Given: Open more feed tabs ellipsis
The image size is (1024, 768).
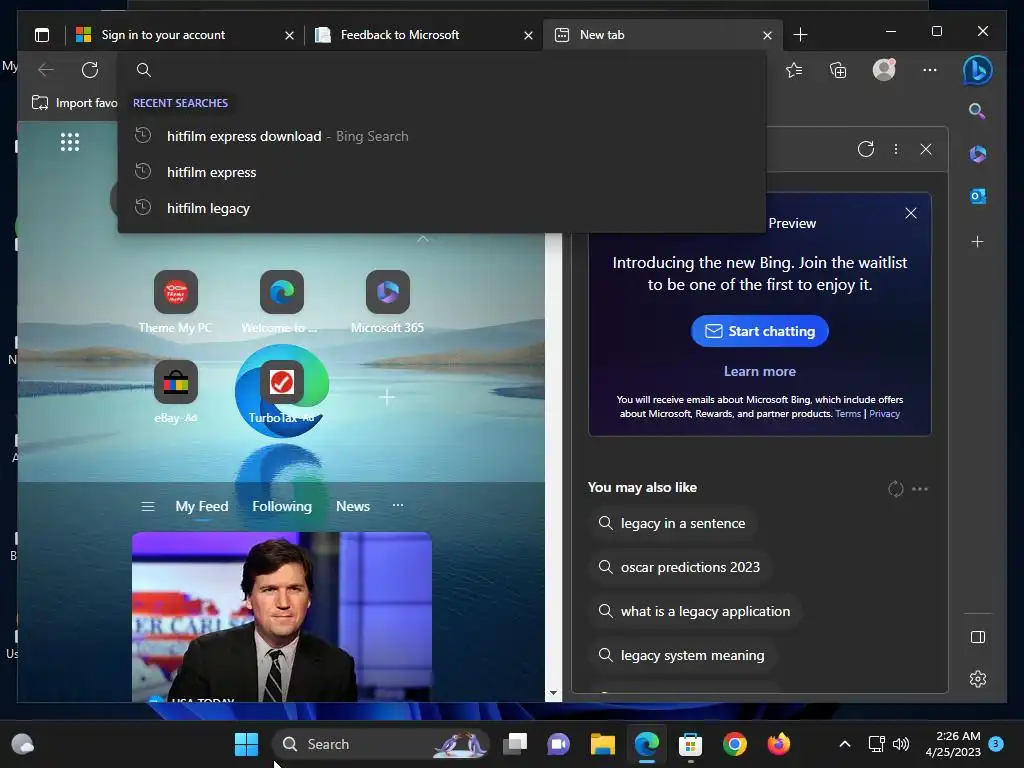Looking at the screenshot, I should point(398,505).
